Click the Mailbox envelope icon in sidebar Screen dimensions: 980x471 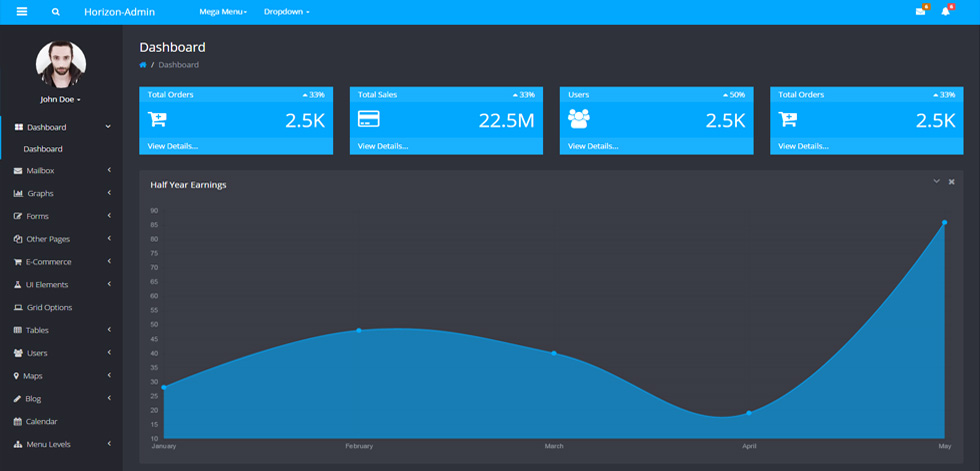click(x=18, y=171)
